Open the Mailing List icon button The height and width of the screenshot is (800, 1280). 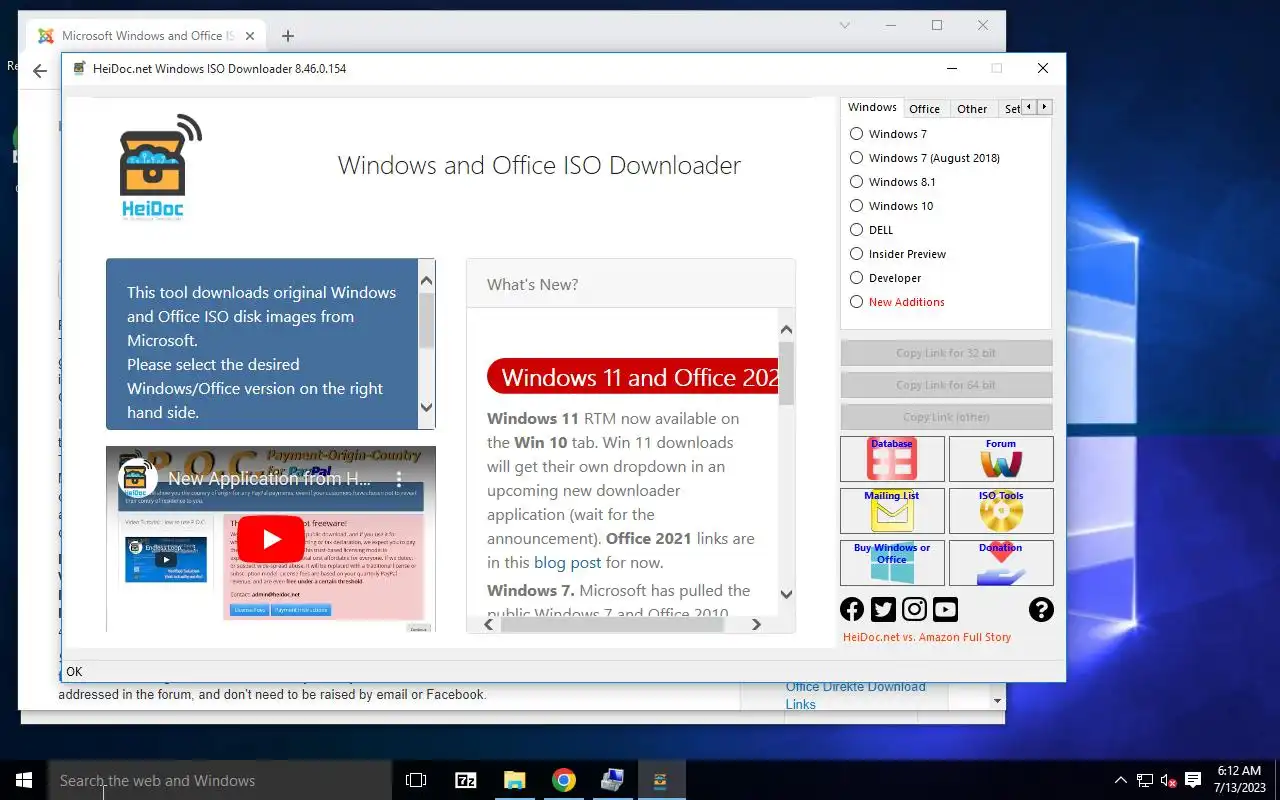point(892,511)
